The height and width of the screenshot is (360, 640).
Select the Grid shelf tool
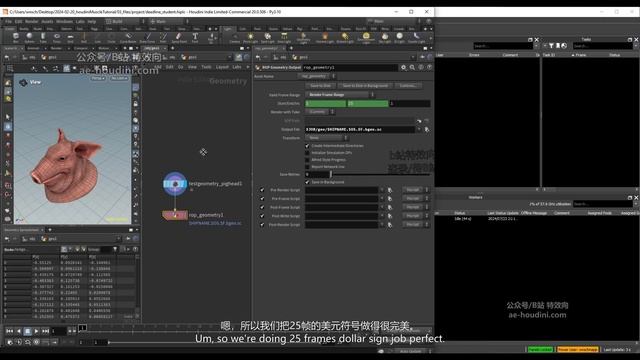tap(70, 38)
